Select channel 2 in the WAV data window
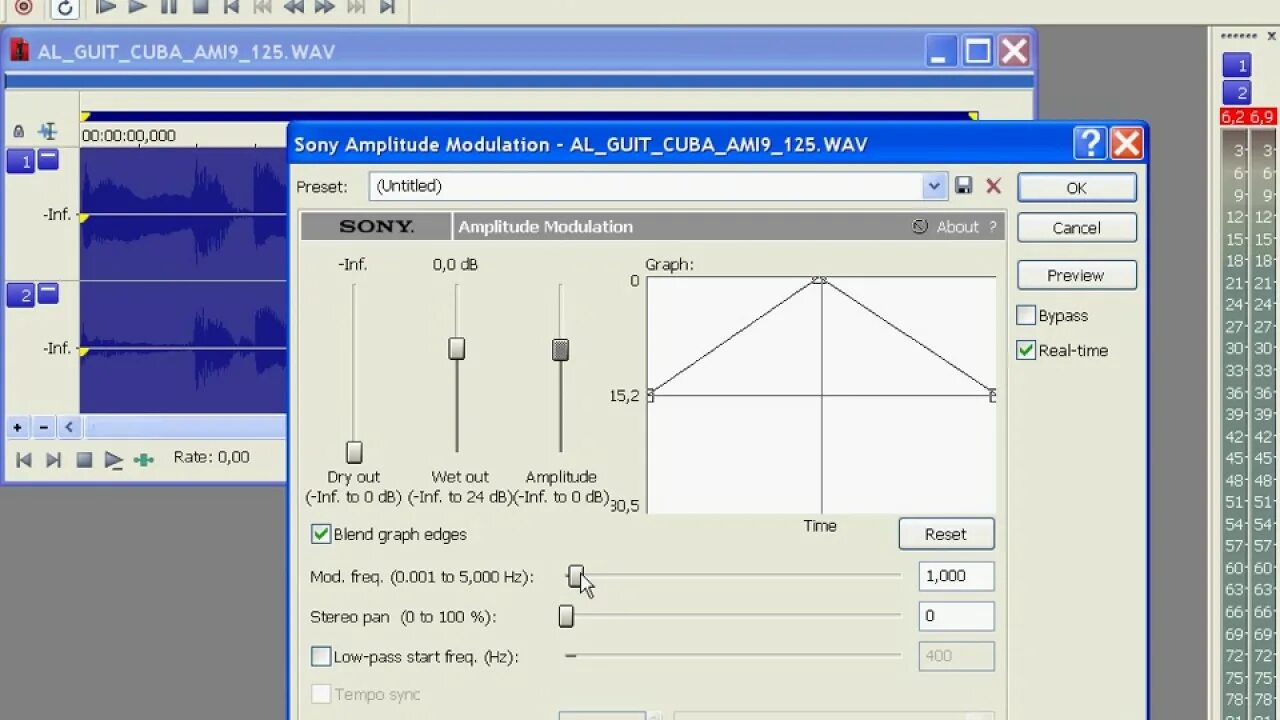This screenshot has width=1280, height=720. point(20,295)
